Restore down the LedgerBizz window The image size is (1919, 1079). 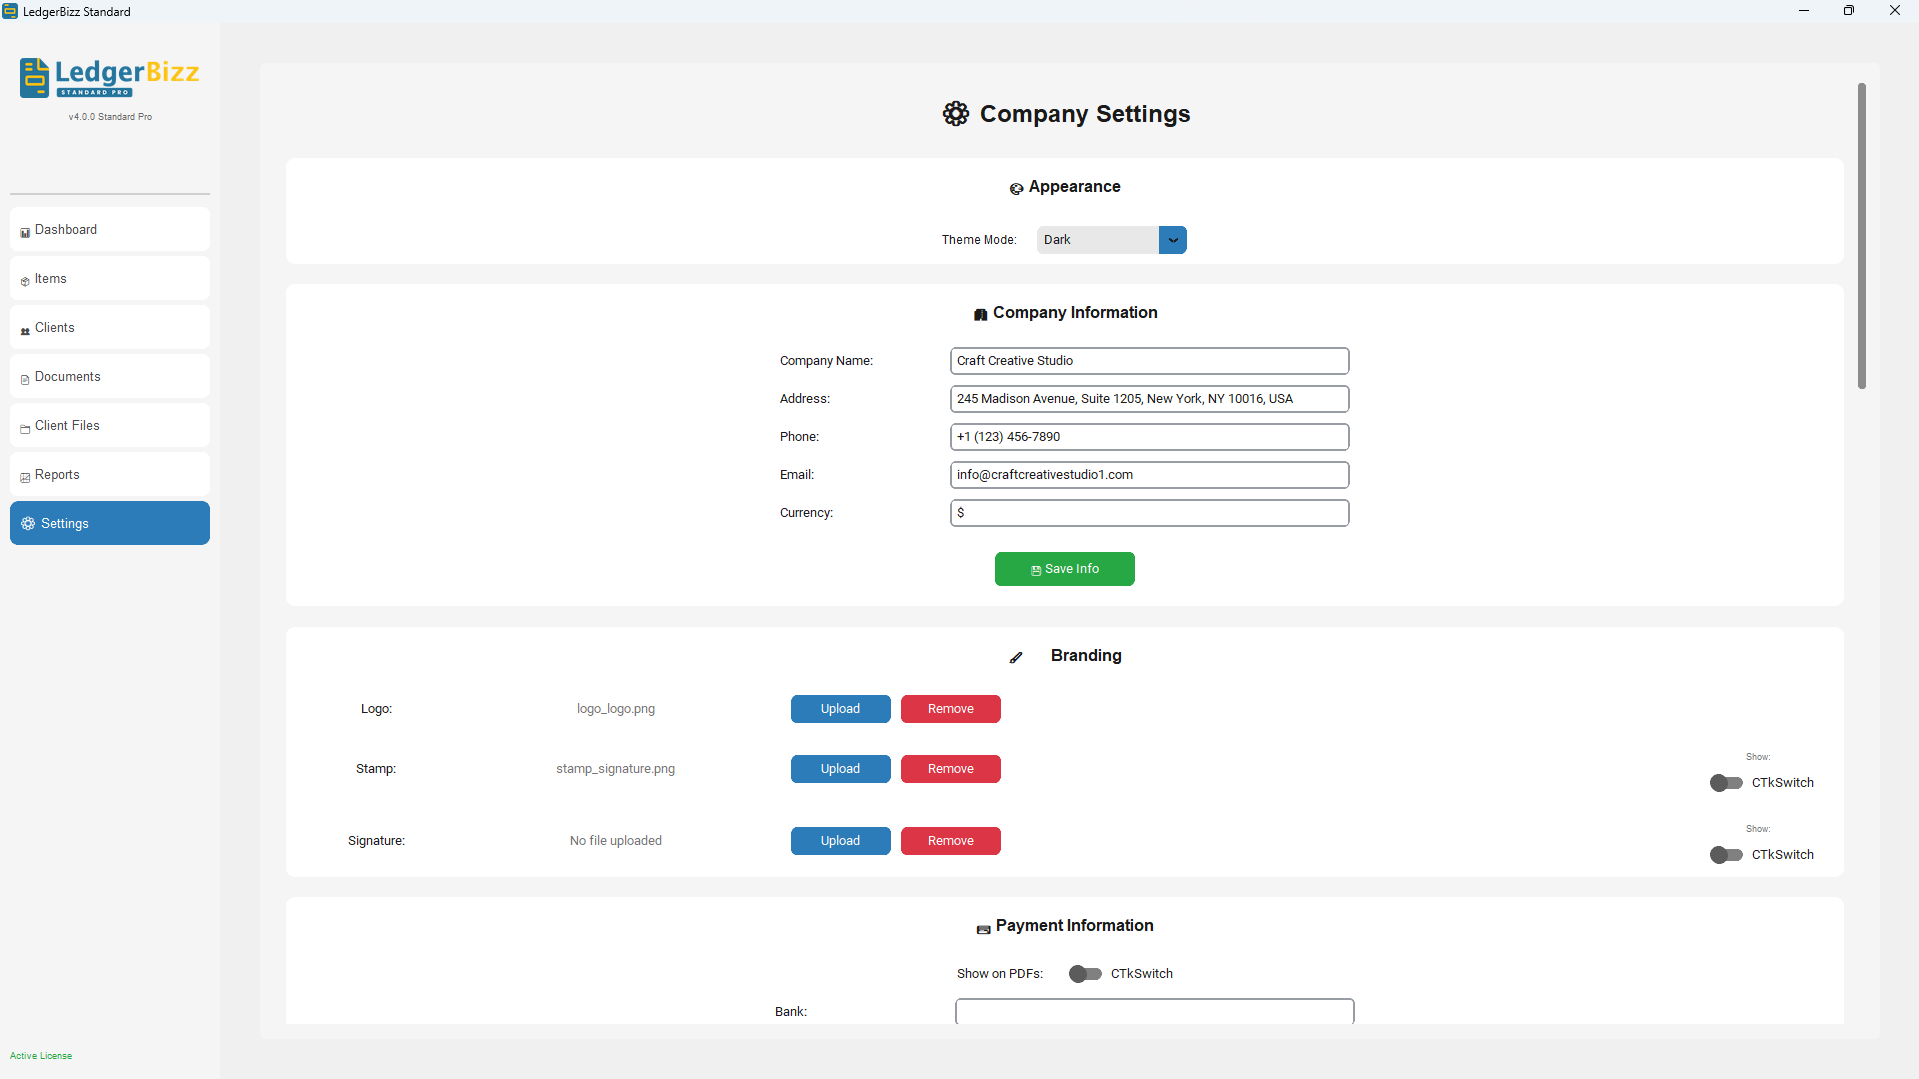click(x=1848, y=11)
